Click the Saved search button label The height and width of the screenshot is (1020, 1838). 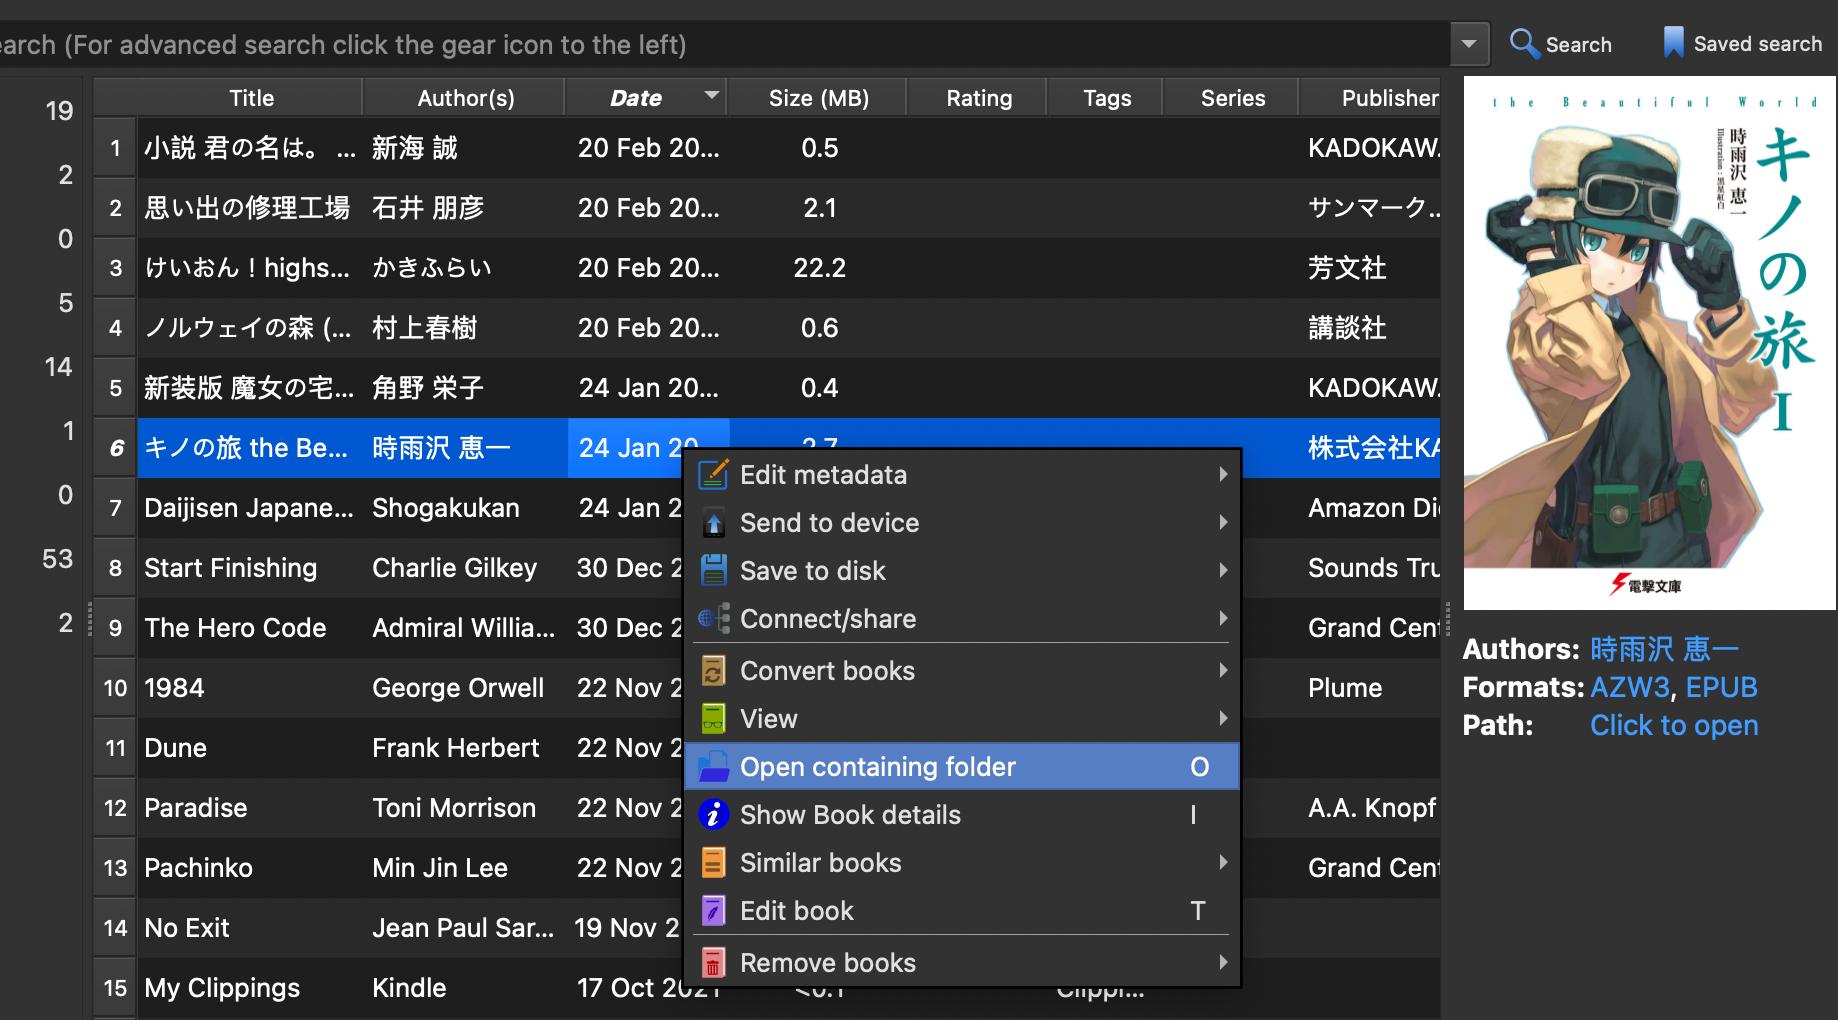click(1758, 44)
